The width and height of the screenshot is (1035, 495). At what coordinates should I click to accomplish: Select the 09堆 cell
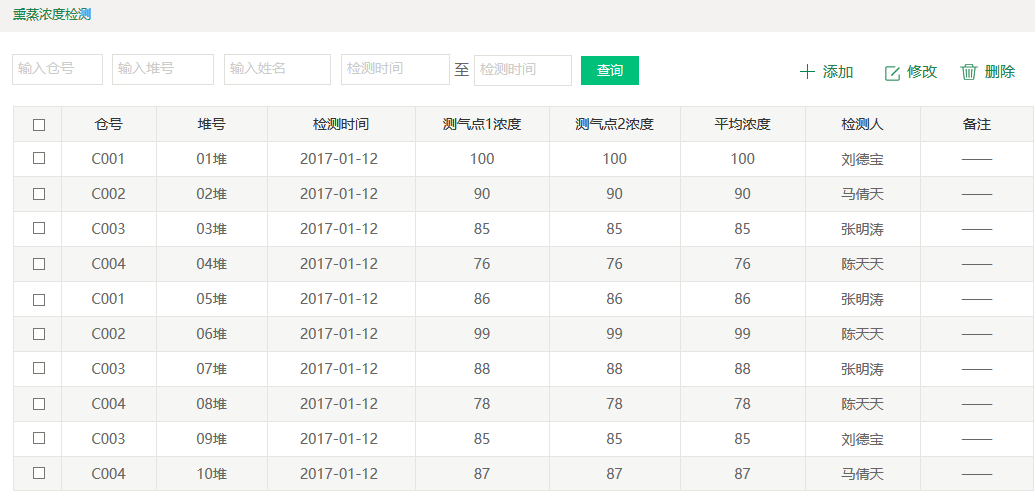coord(212,439)
